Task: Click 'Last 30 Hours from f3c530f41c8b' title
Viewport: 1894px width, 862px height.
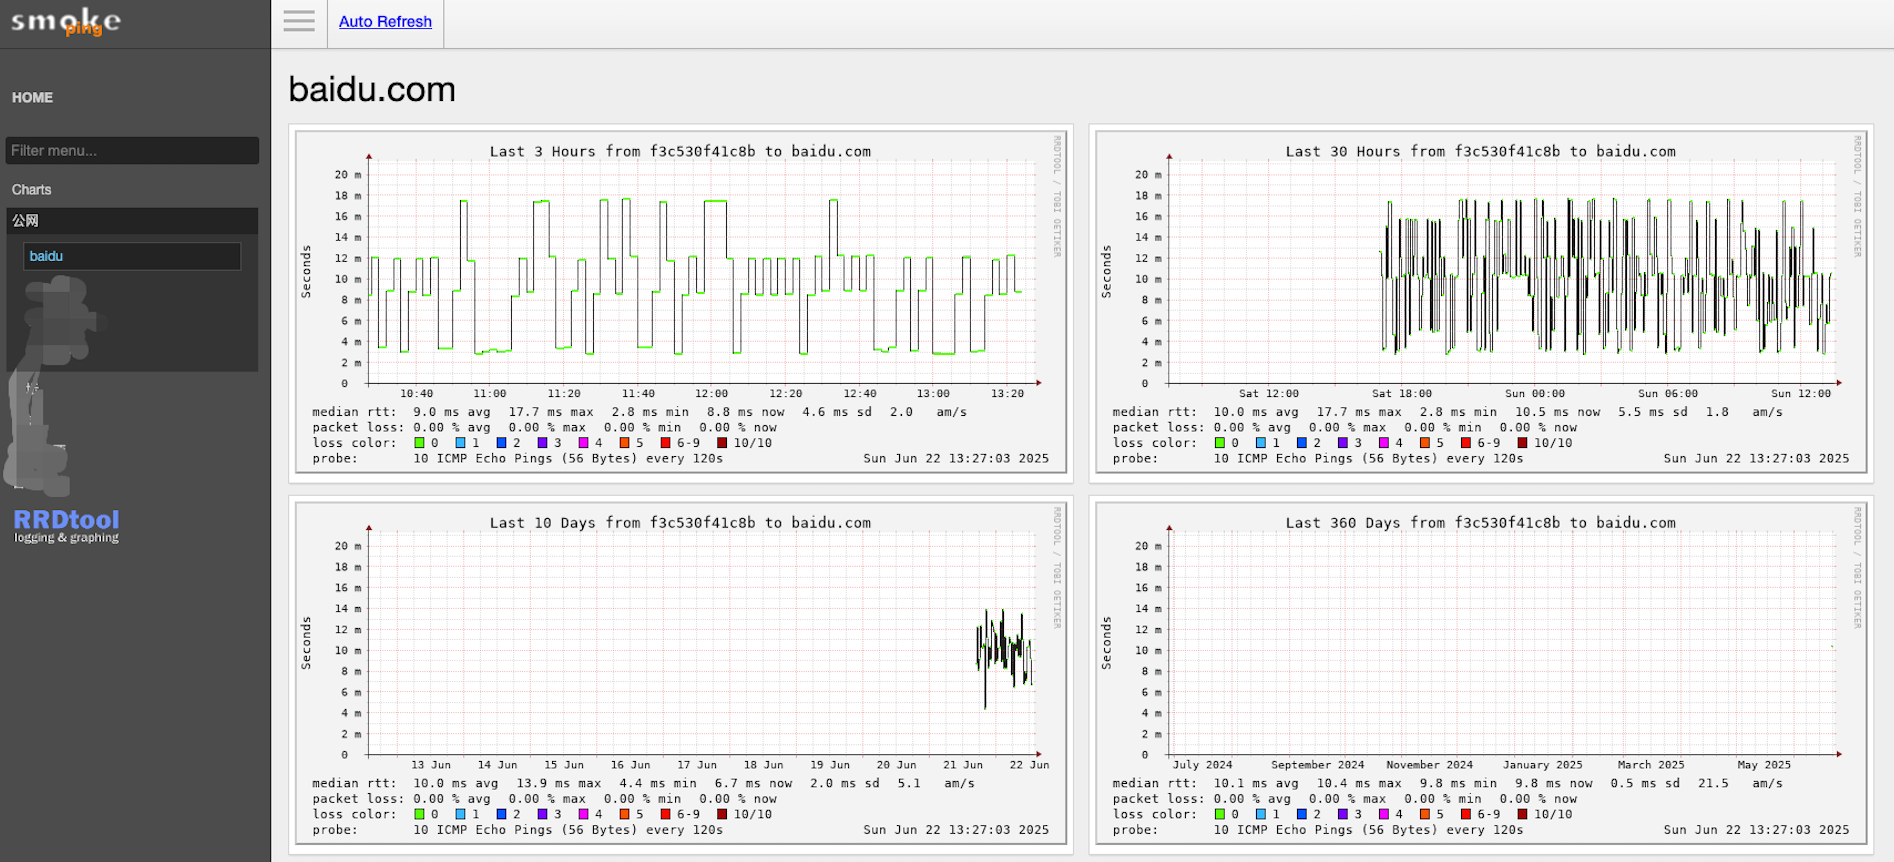Action: [x=1480, y=151]
